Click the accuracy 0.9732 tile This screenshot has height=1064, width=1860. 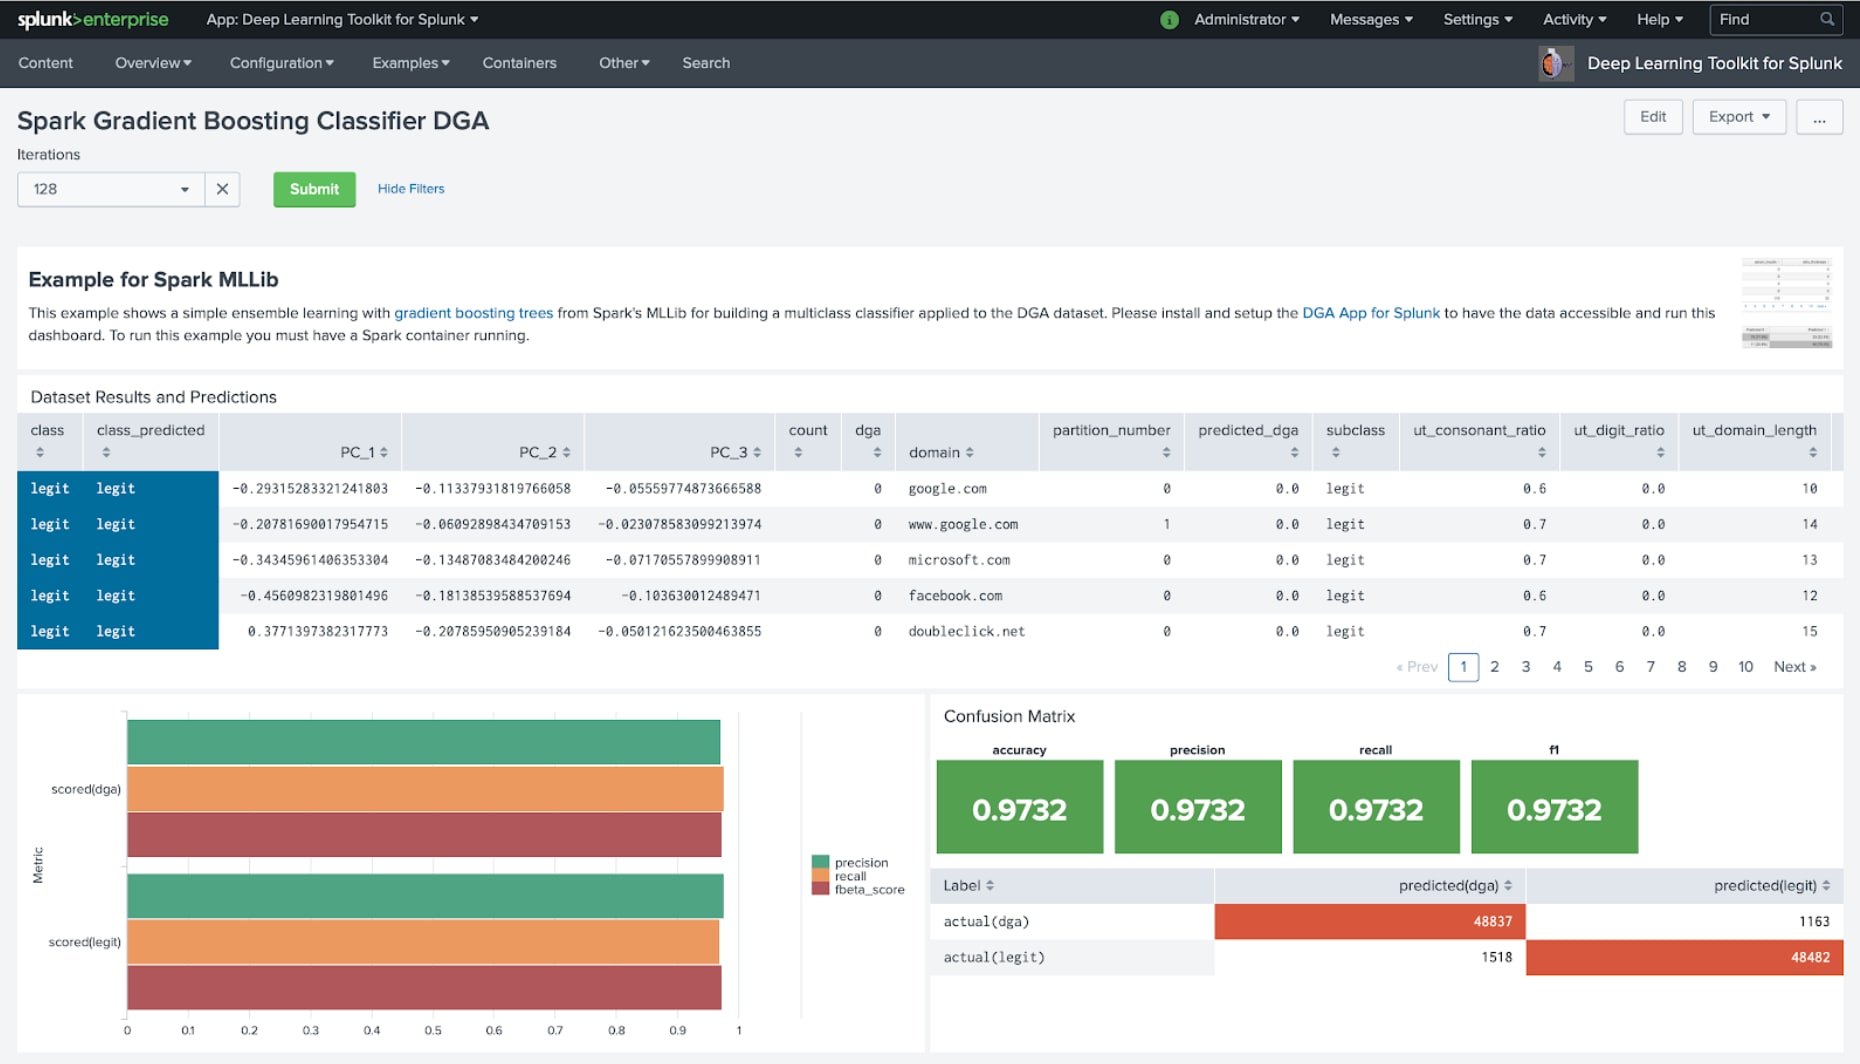tap(1019, 807)
